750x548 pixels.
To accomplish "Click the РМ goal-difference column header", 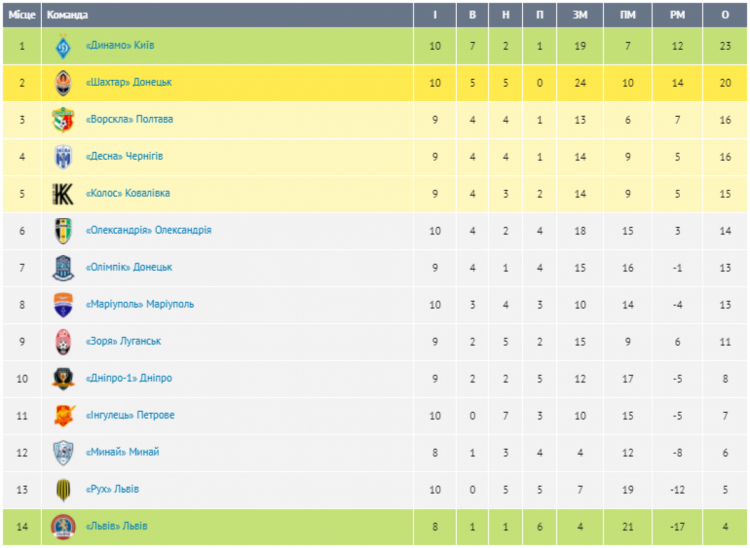I will pos(677,15).
